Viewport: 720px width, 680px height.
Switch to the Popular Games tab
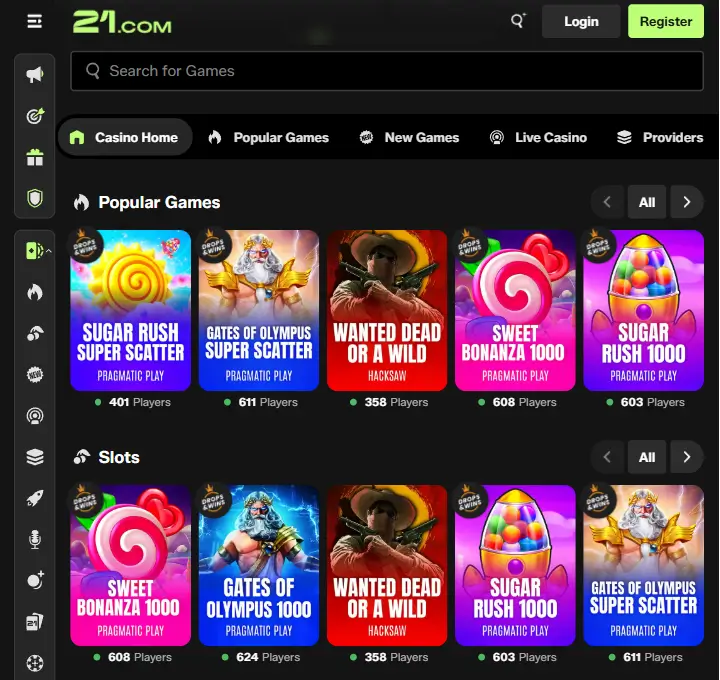coord(269,137)
